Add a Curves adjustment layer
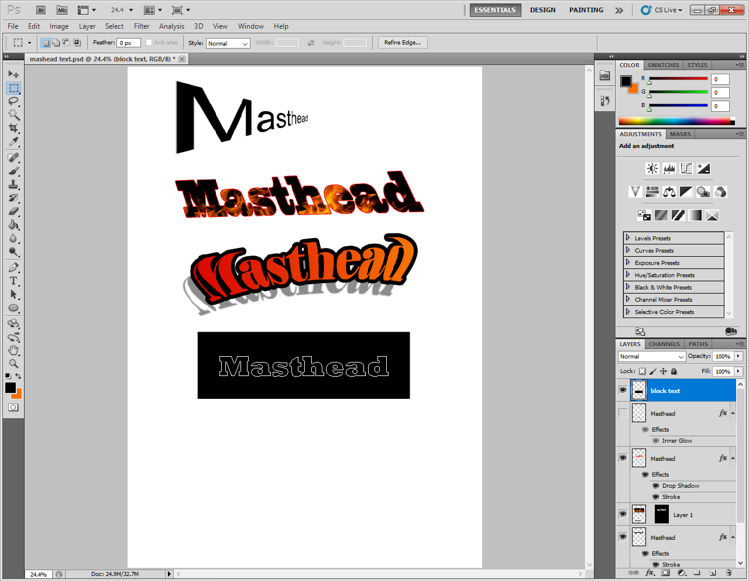Image resolution: width=749 pixels, height=581 pixels. click(686, 168)
